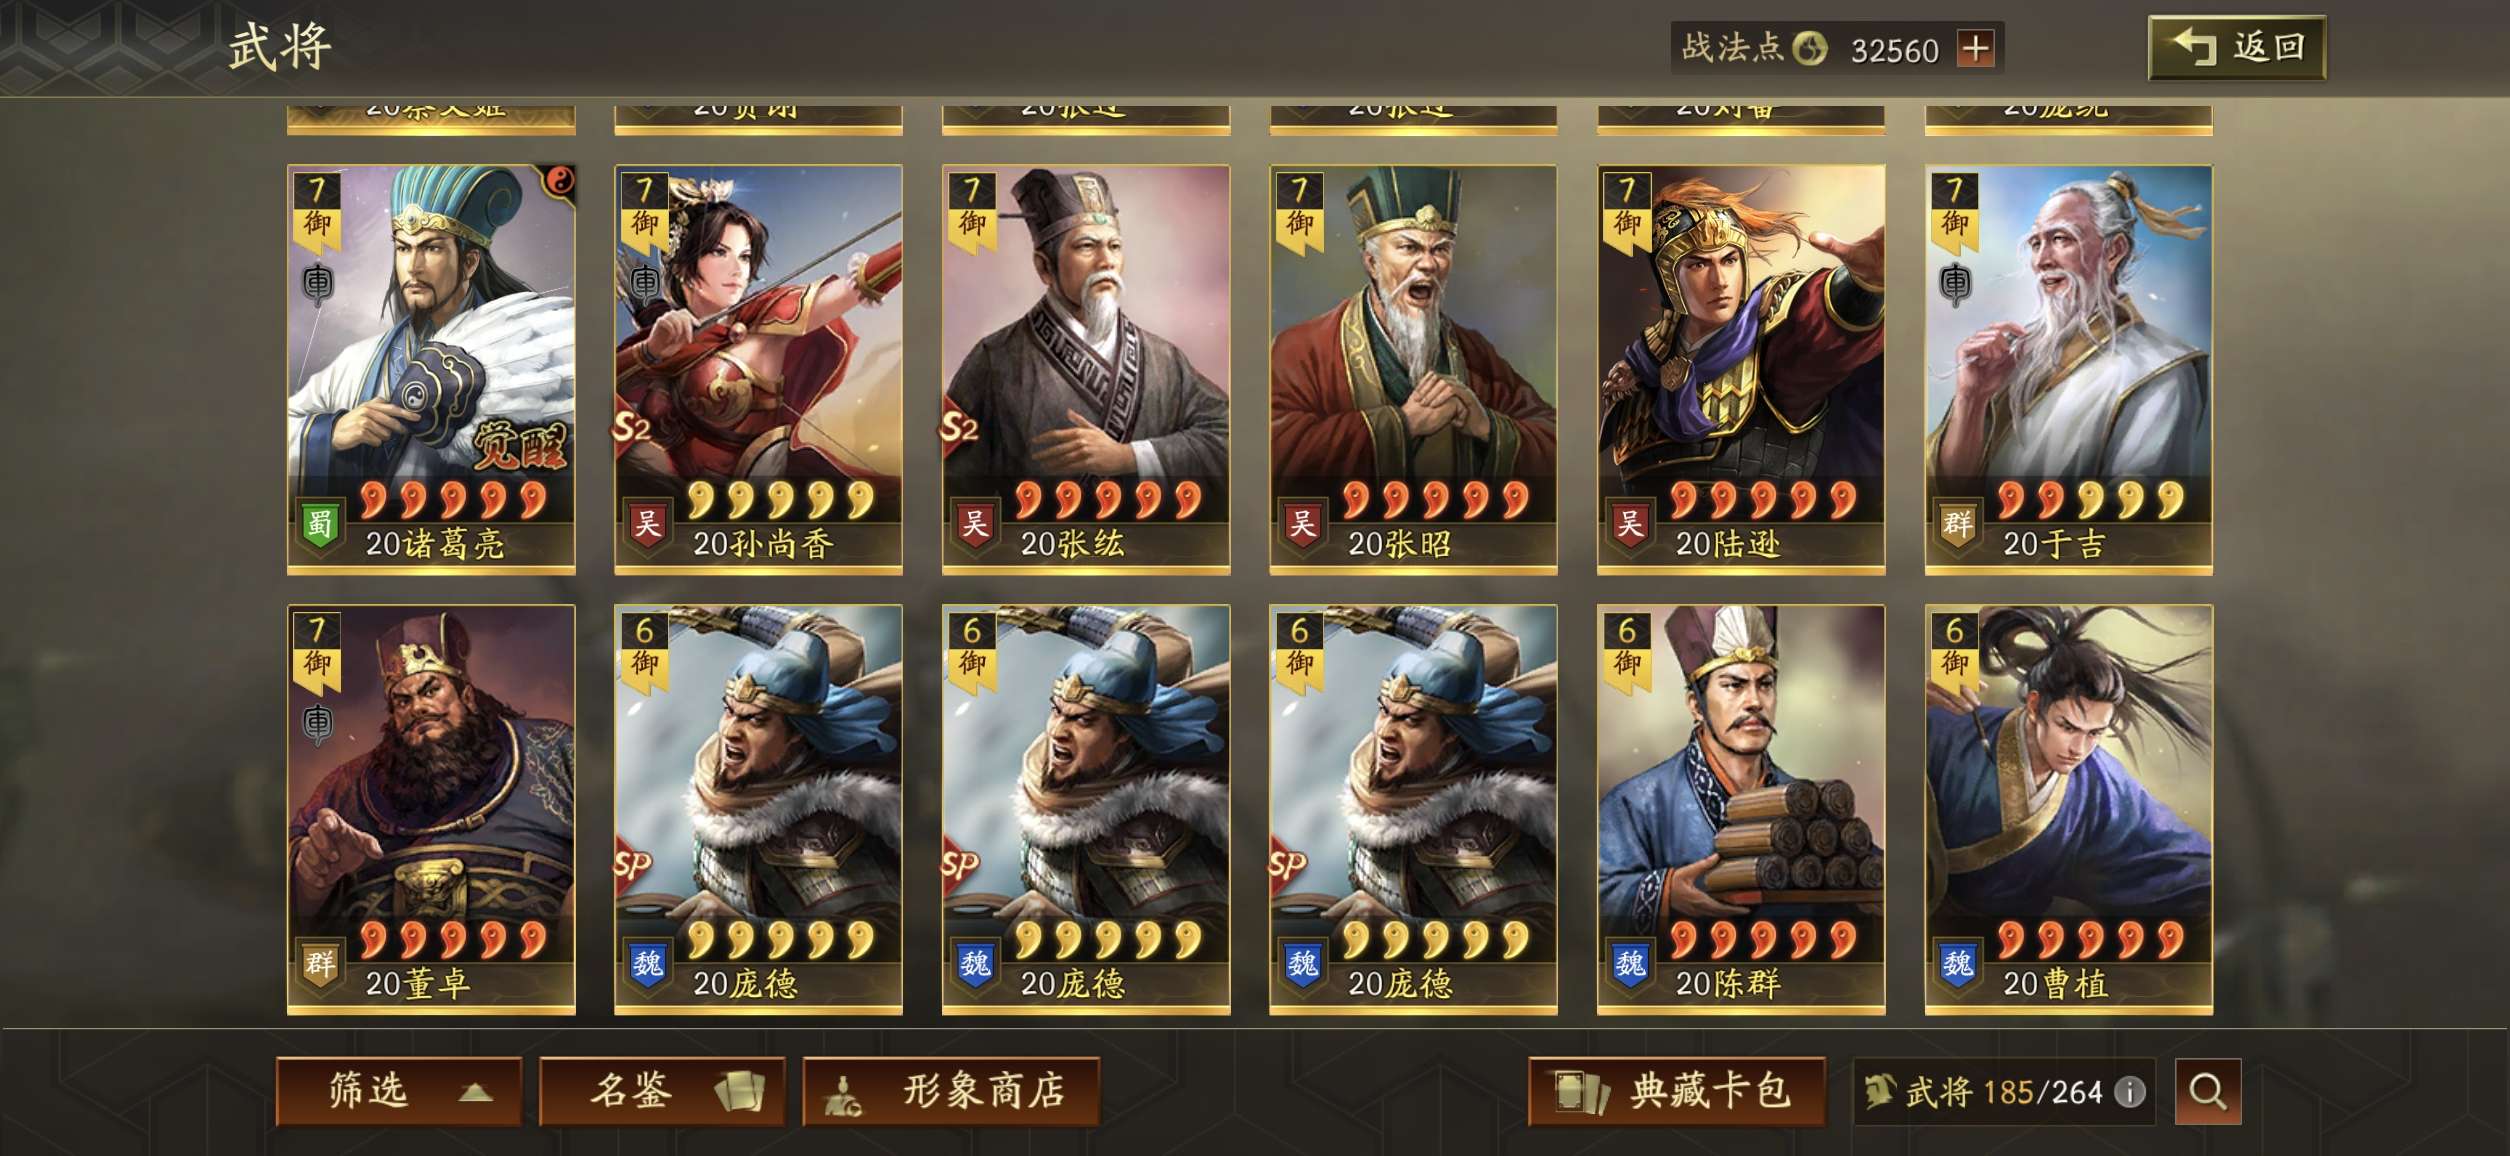The image size is (2510, 1156).
Task: Select the 陈群 general card
Action: coord(1741,810)
